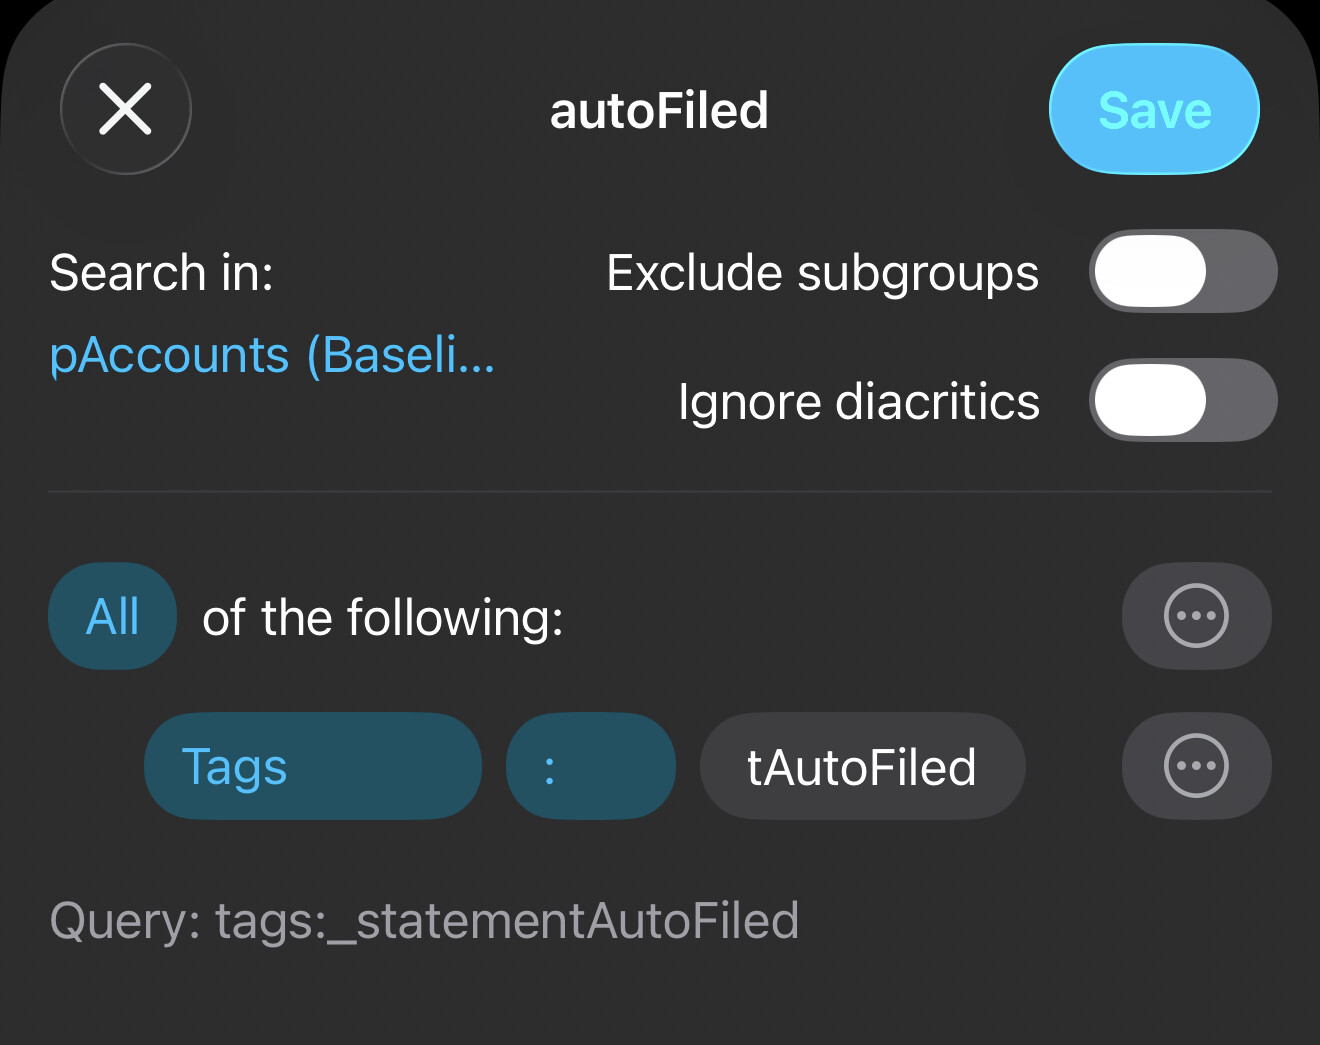Close the autoFiled smart rule editor

126,109
